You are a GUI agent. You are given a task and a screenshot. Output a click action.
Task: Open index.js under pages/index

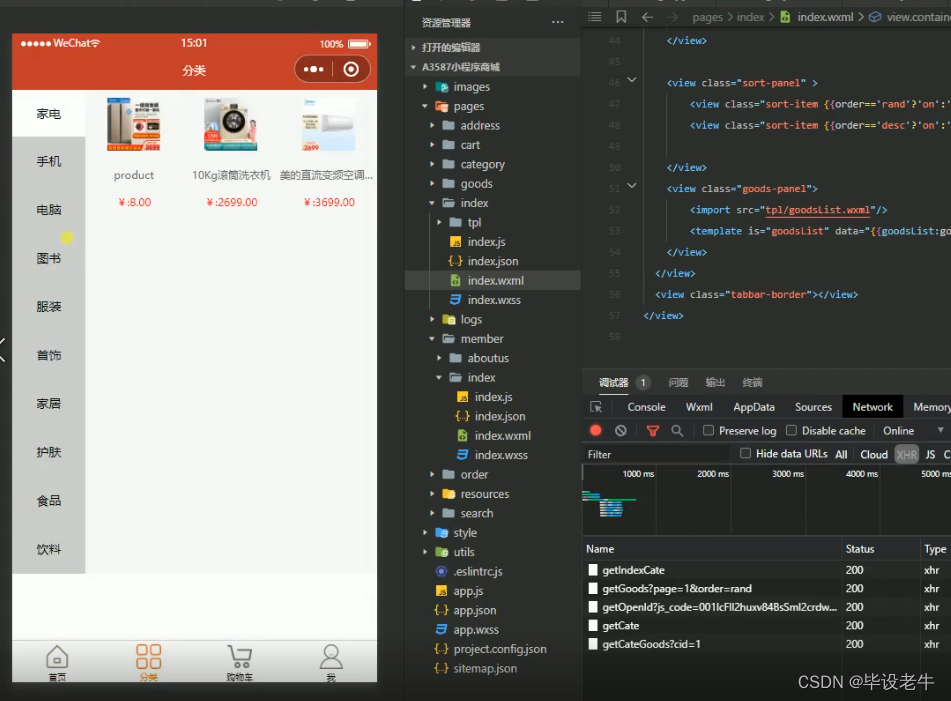(486, 242)
